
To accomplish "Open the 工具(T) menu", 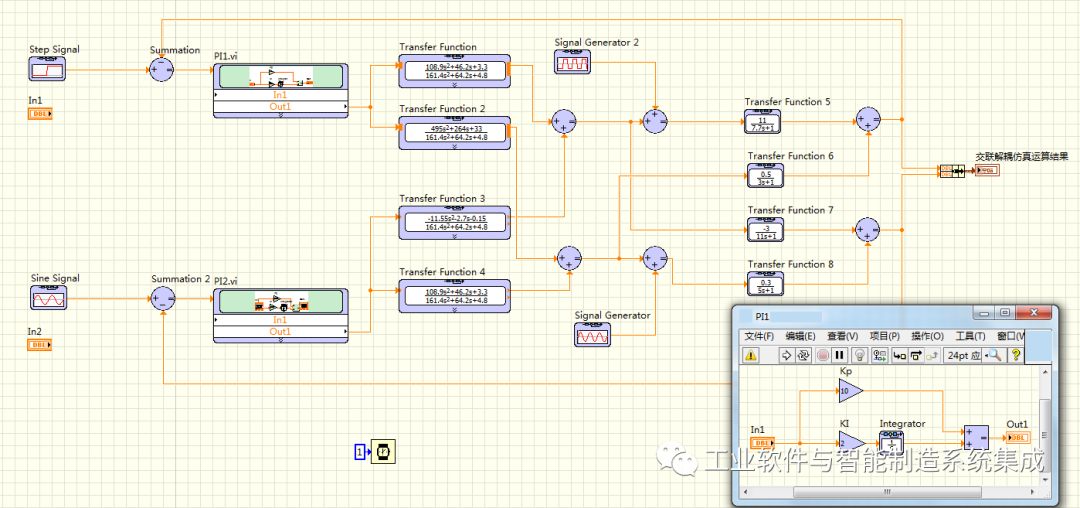I will tap(970, 336).
